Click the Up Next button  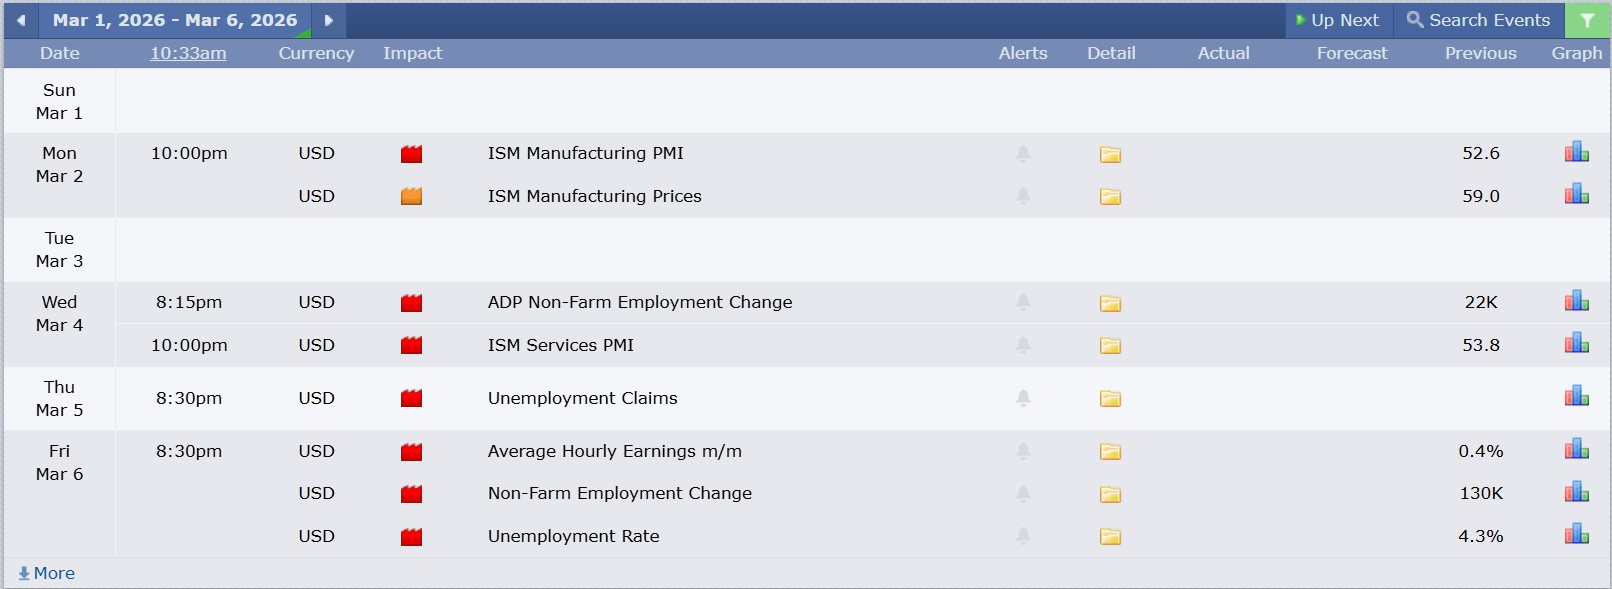click(x=1337, y=20)
